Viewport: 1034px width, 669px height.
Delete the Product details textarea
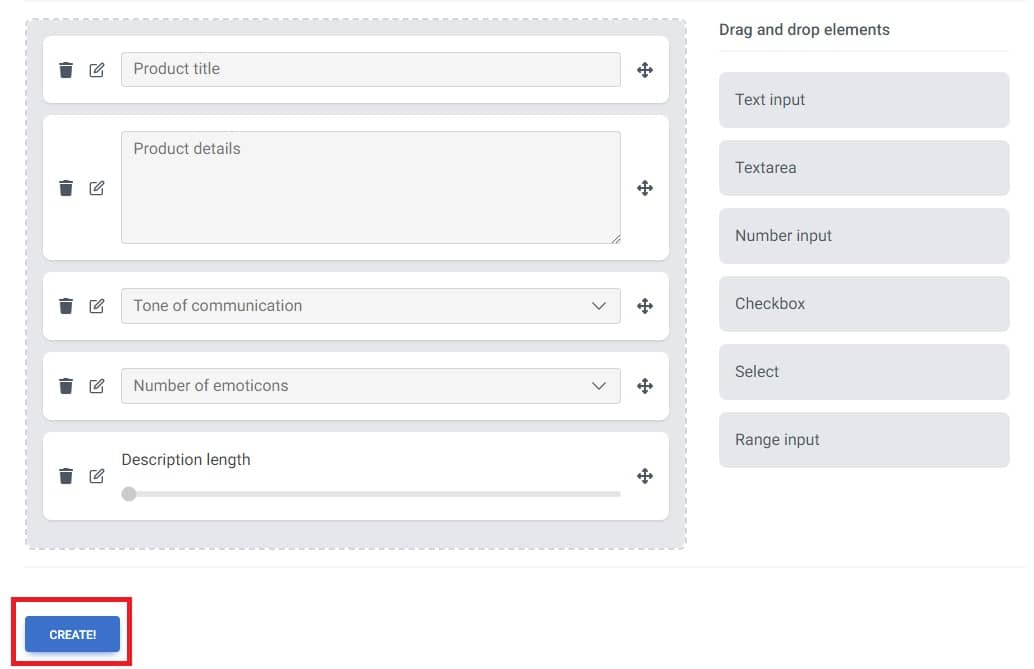pyautogui.click(x=66, y=188)
